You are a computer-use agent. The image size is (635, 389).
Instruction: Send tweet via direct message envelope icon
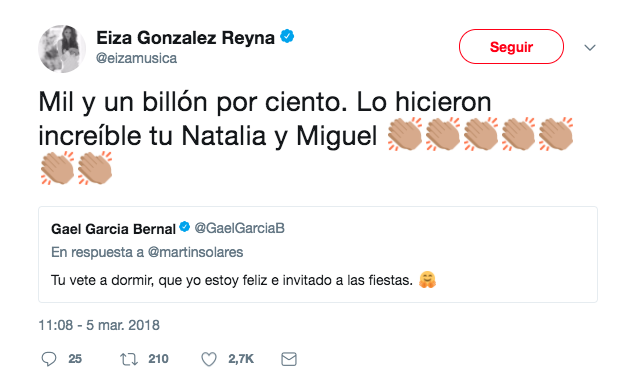pos(289,359)
